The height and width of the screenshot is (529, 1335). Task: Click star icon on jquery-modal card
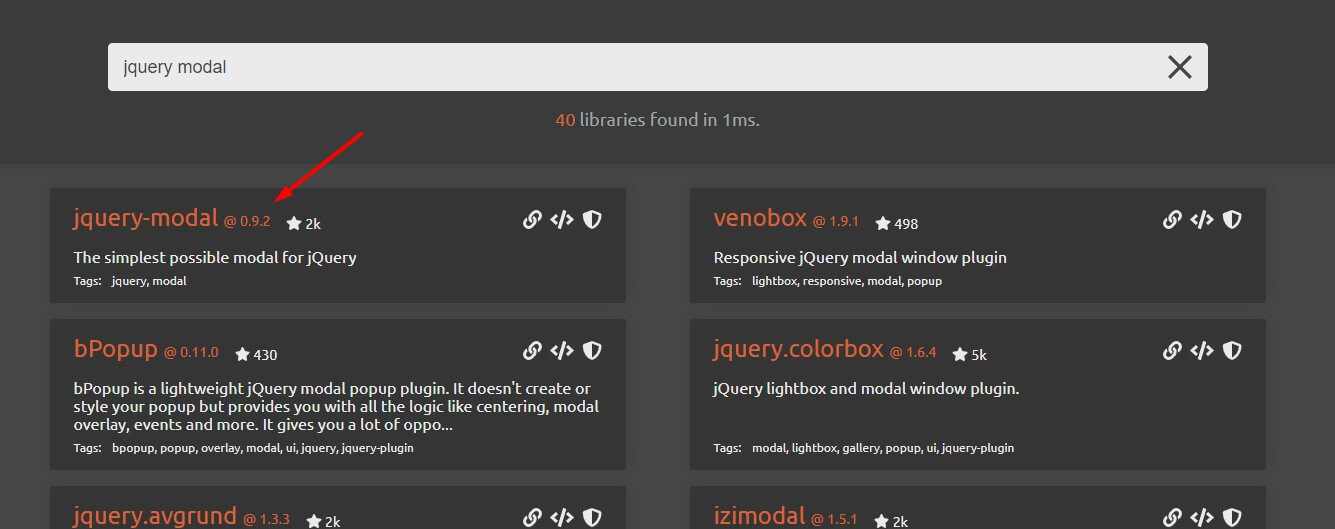pyautogui.click(x=294, y=223)
